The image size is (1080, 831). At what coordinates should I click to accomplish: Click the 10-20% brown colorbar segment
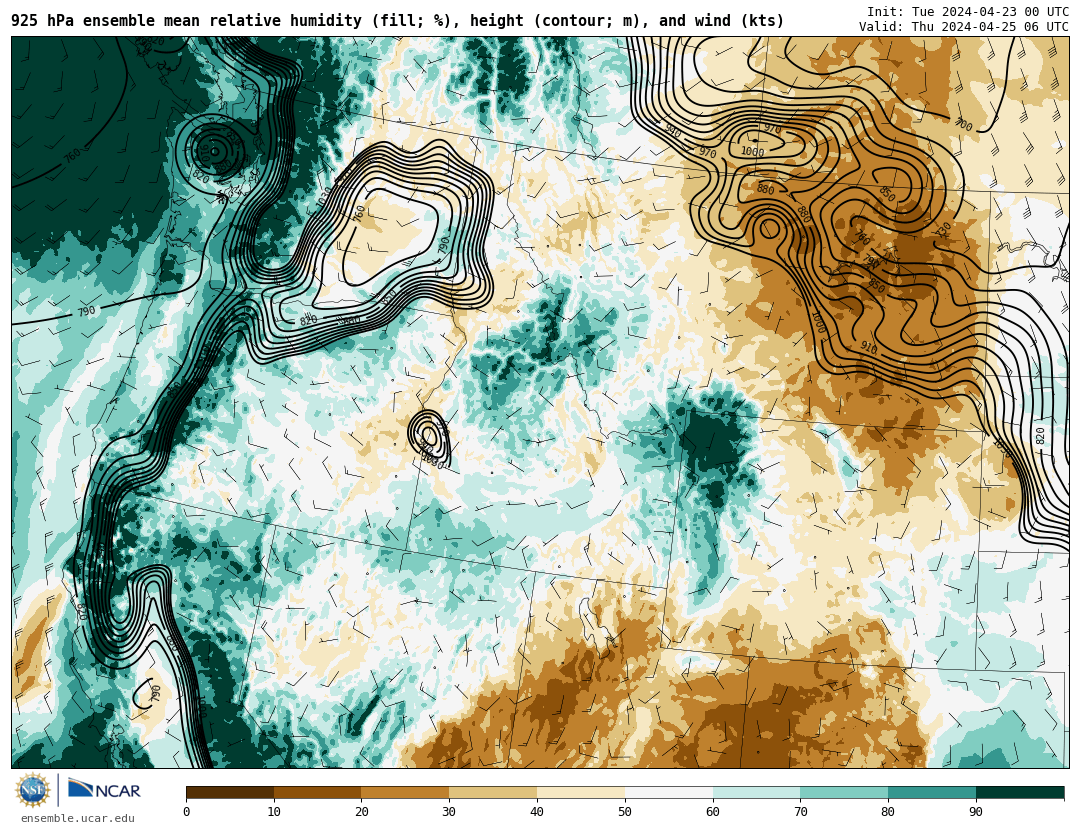pos(318,792)
